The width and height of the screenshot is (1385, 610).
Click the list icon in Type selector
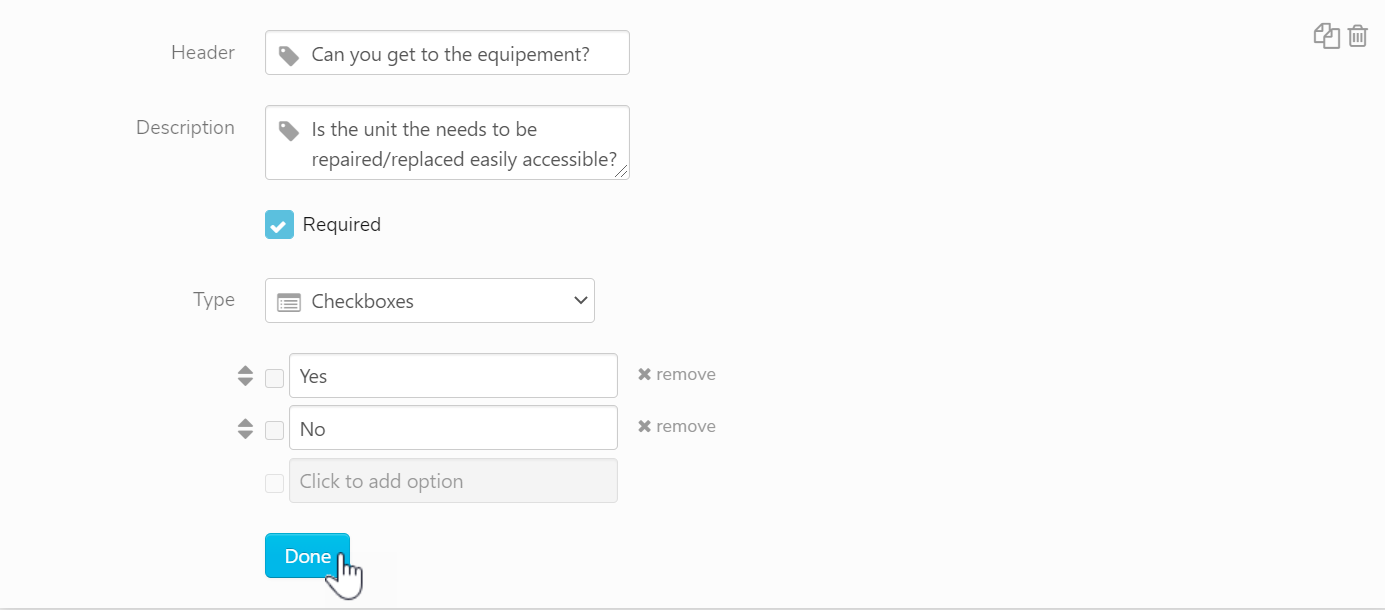tap(289, 302)
